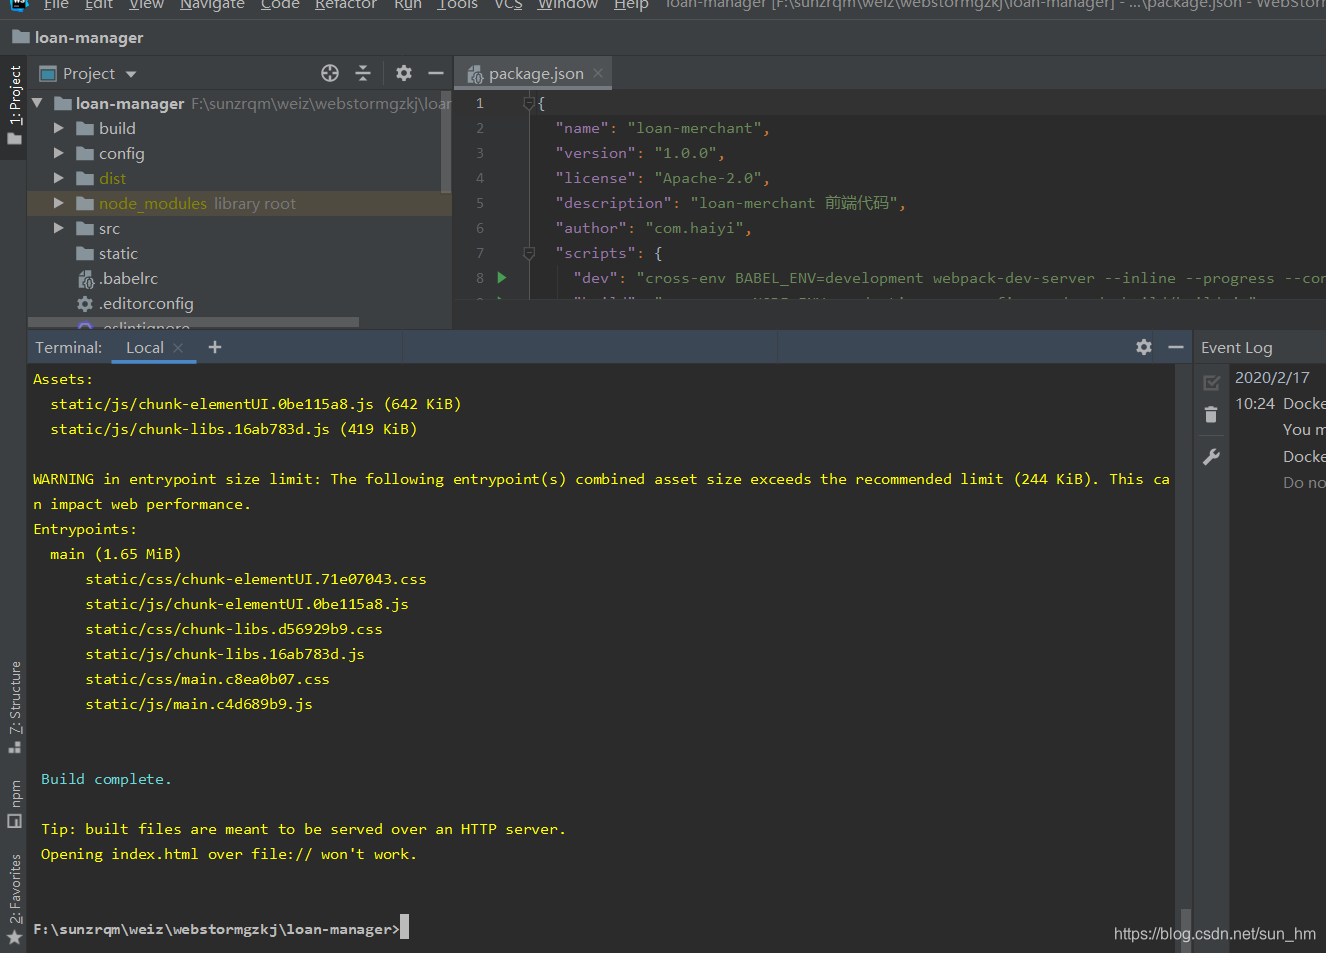This screenshot has height=953, width=1326.
Task: Expand the src folder
Action: coord(58,228)
